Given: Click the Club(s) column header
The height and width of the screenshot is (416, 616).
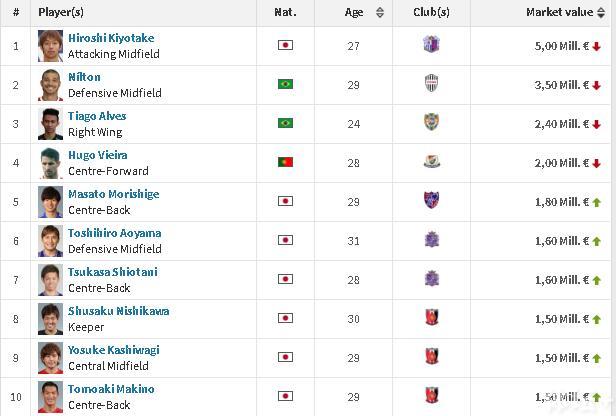Looking at the screenshot, I should [x=431, y=12].
